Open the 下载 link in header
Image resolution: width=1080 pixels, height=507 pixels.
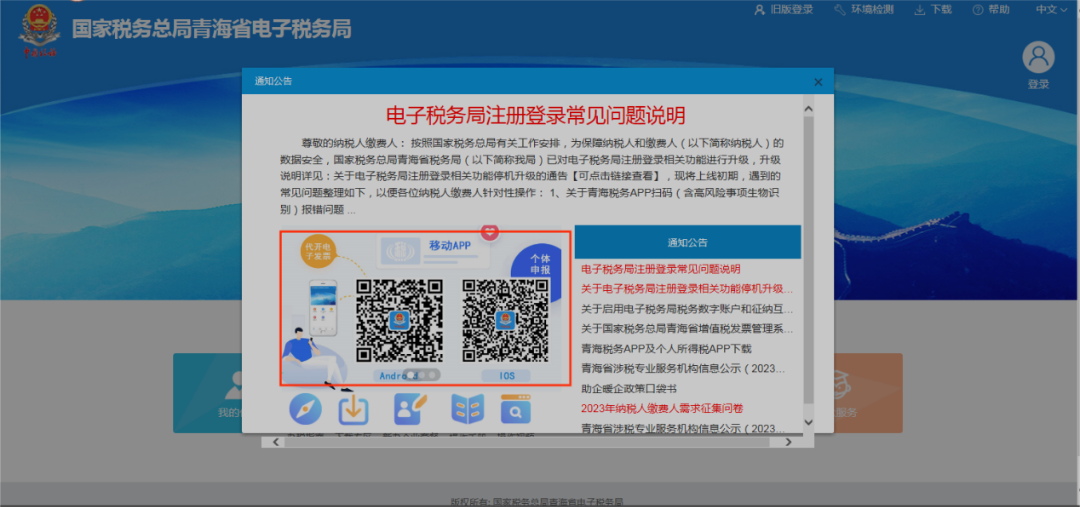click(941, 10)
